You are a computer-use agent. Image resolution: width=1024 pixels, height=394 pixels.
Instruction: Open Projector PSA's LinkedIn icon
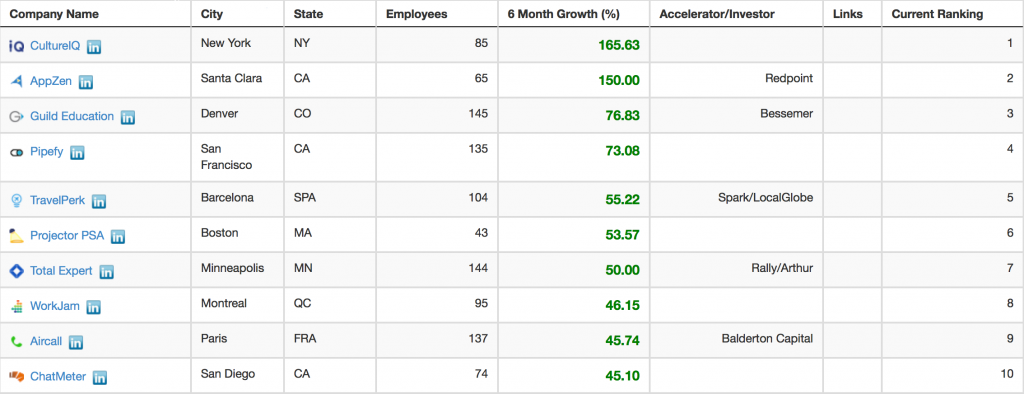[118, 237]
